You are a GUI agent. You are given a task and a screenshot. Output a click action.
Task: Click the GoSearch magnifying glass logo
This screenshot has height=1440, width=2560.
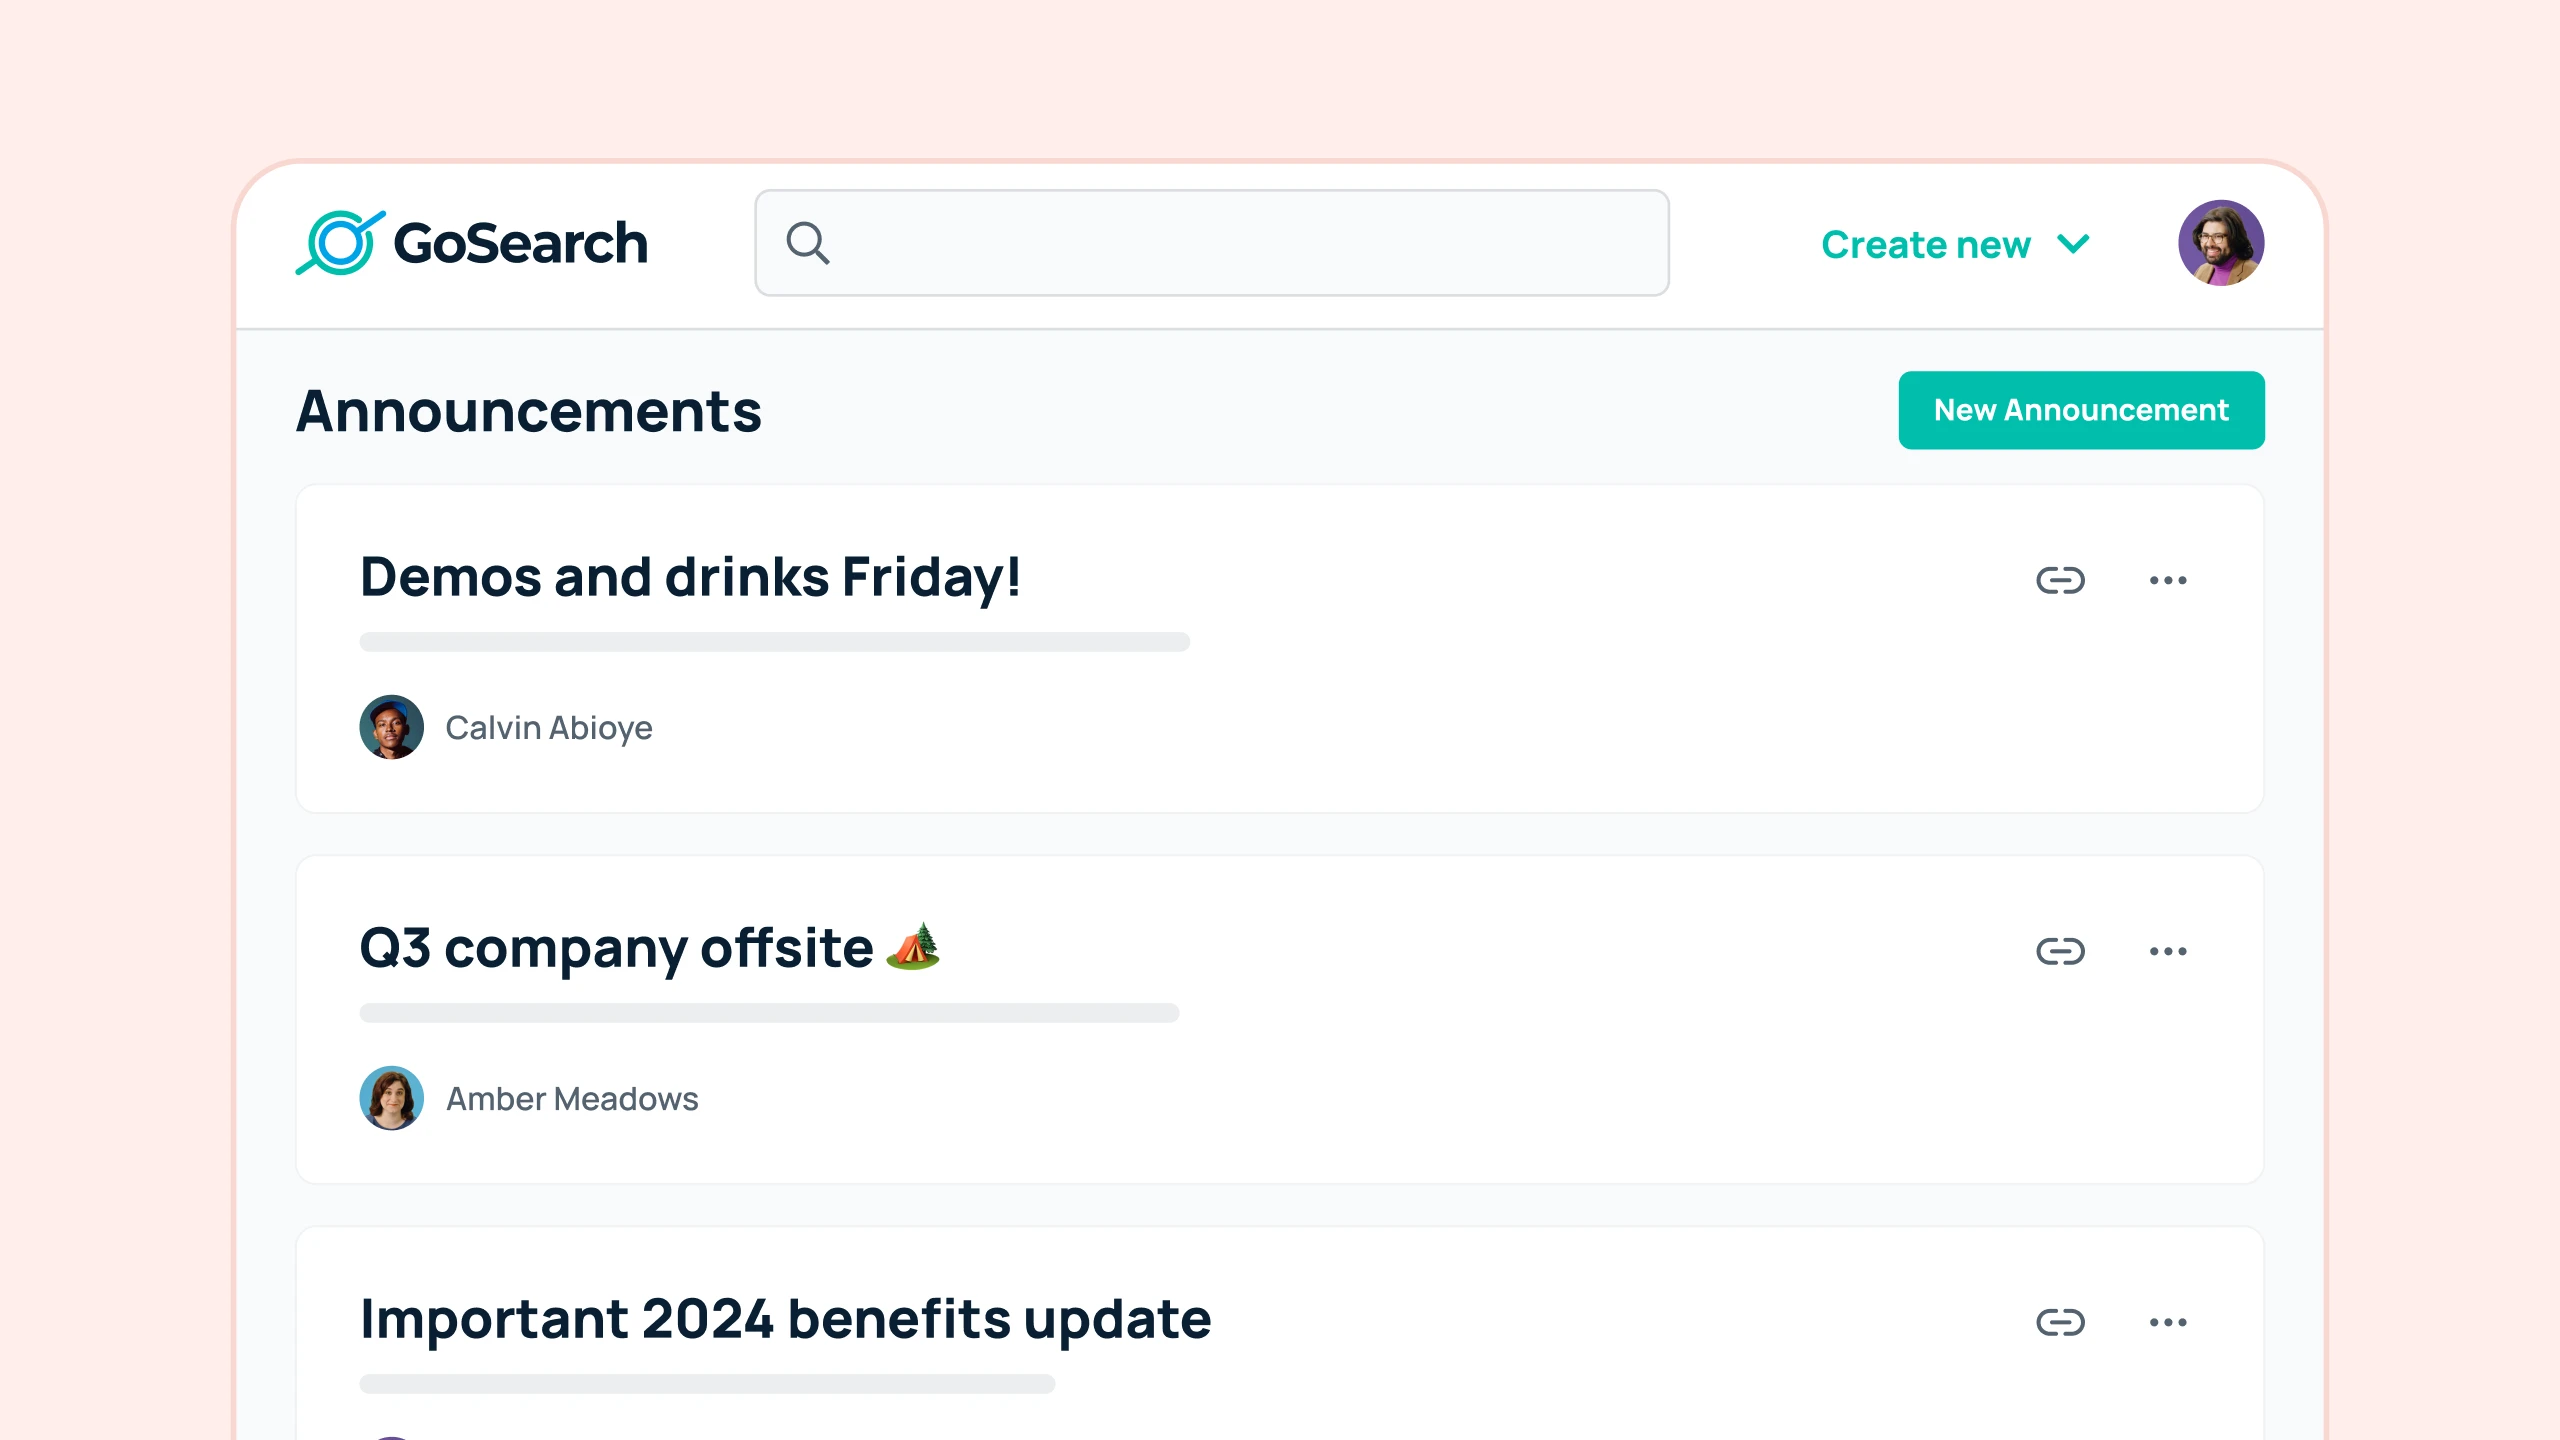click(341, 241)
